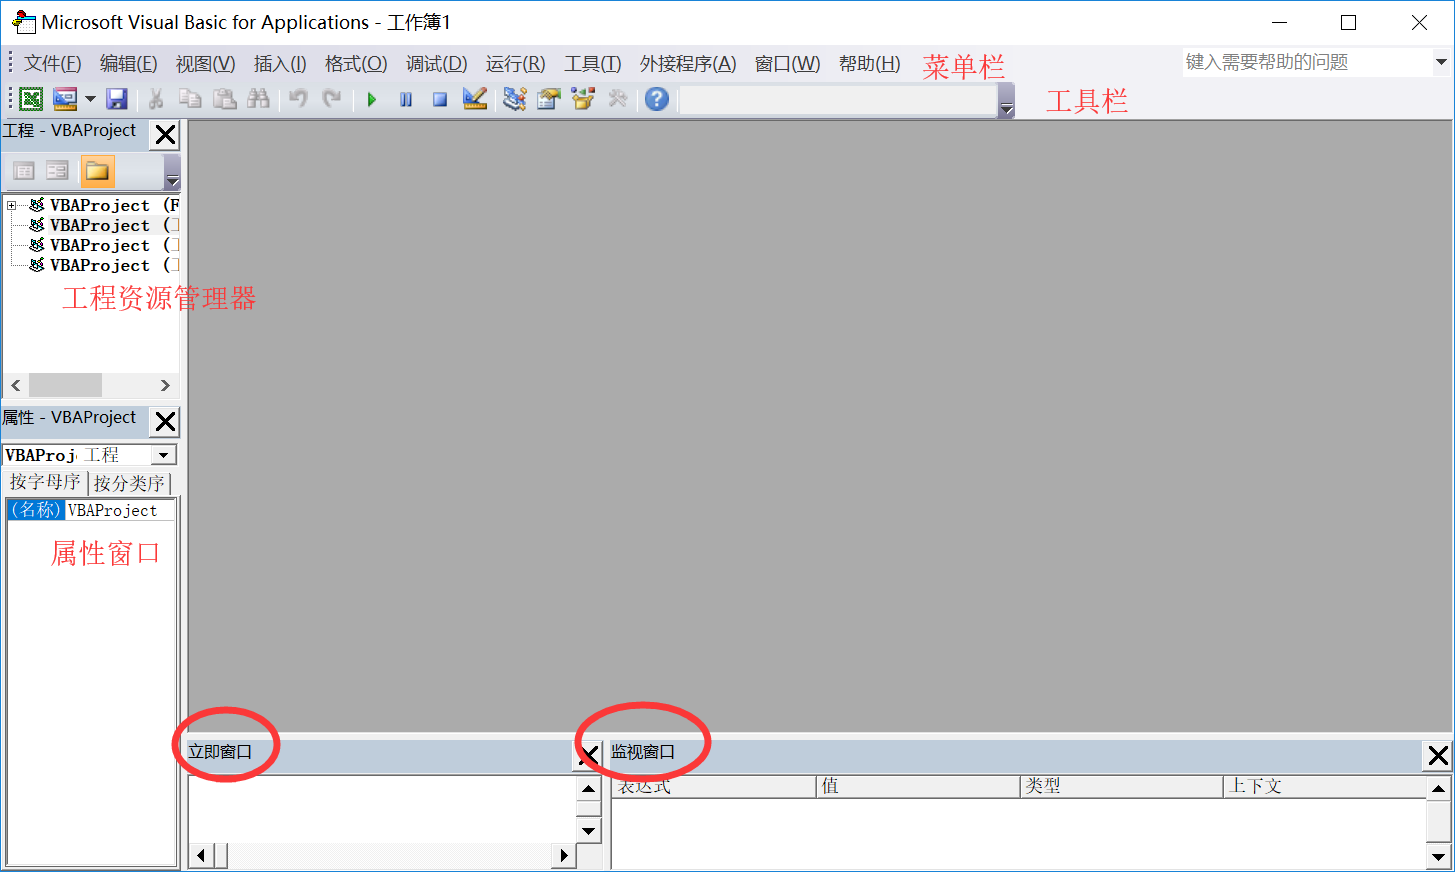Click the Break pause icon
This screenshot has height=872, width=1455.
pyautogui.click(x=406, y=100)
